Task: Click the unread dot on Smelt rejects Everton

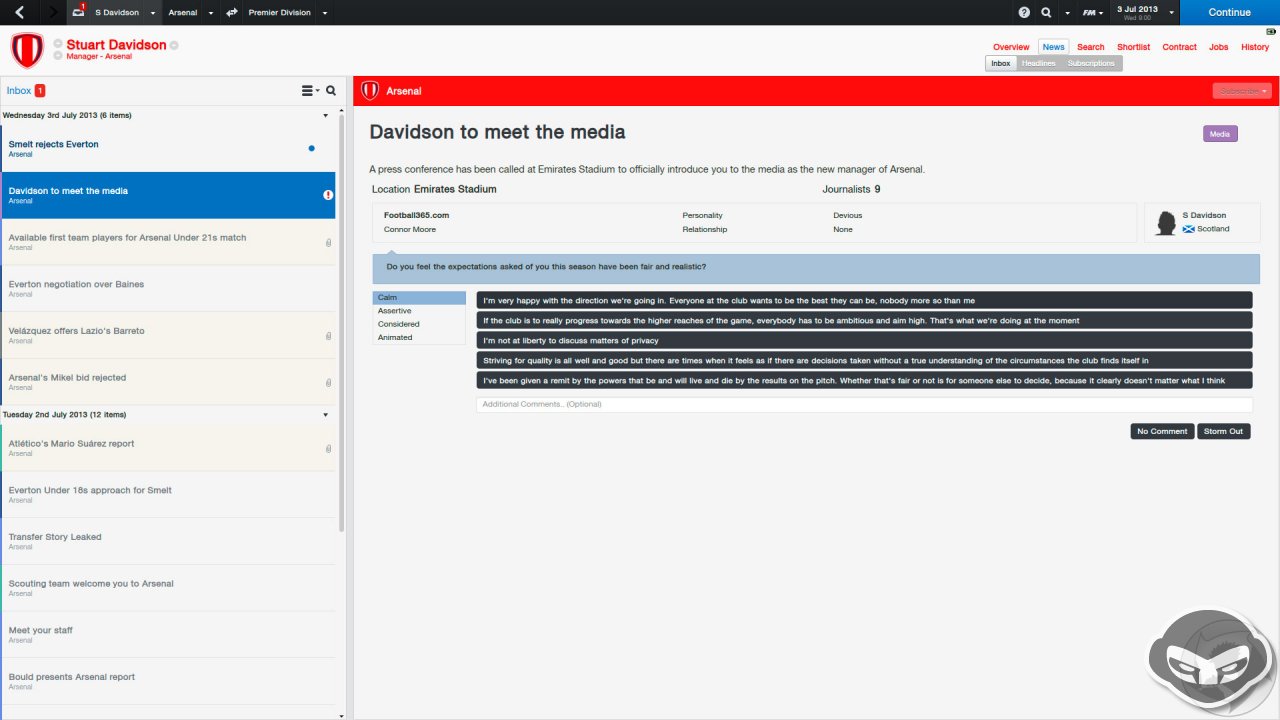Action: point(312,148)
